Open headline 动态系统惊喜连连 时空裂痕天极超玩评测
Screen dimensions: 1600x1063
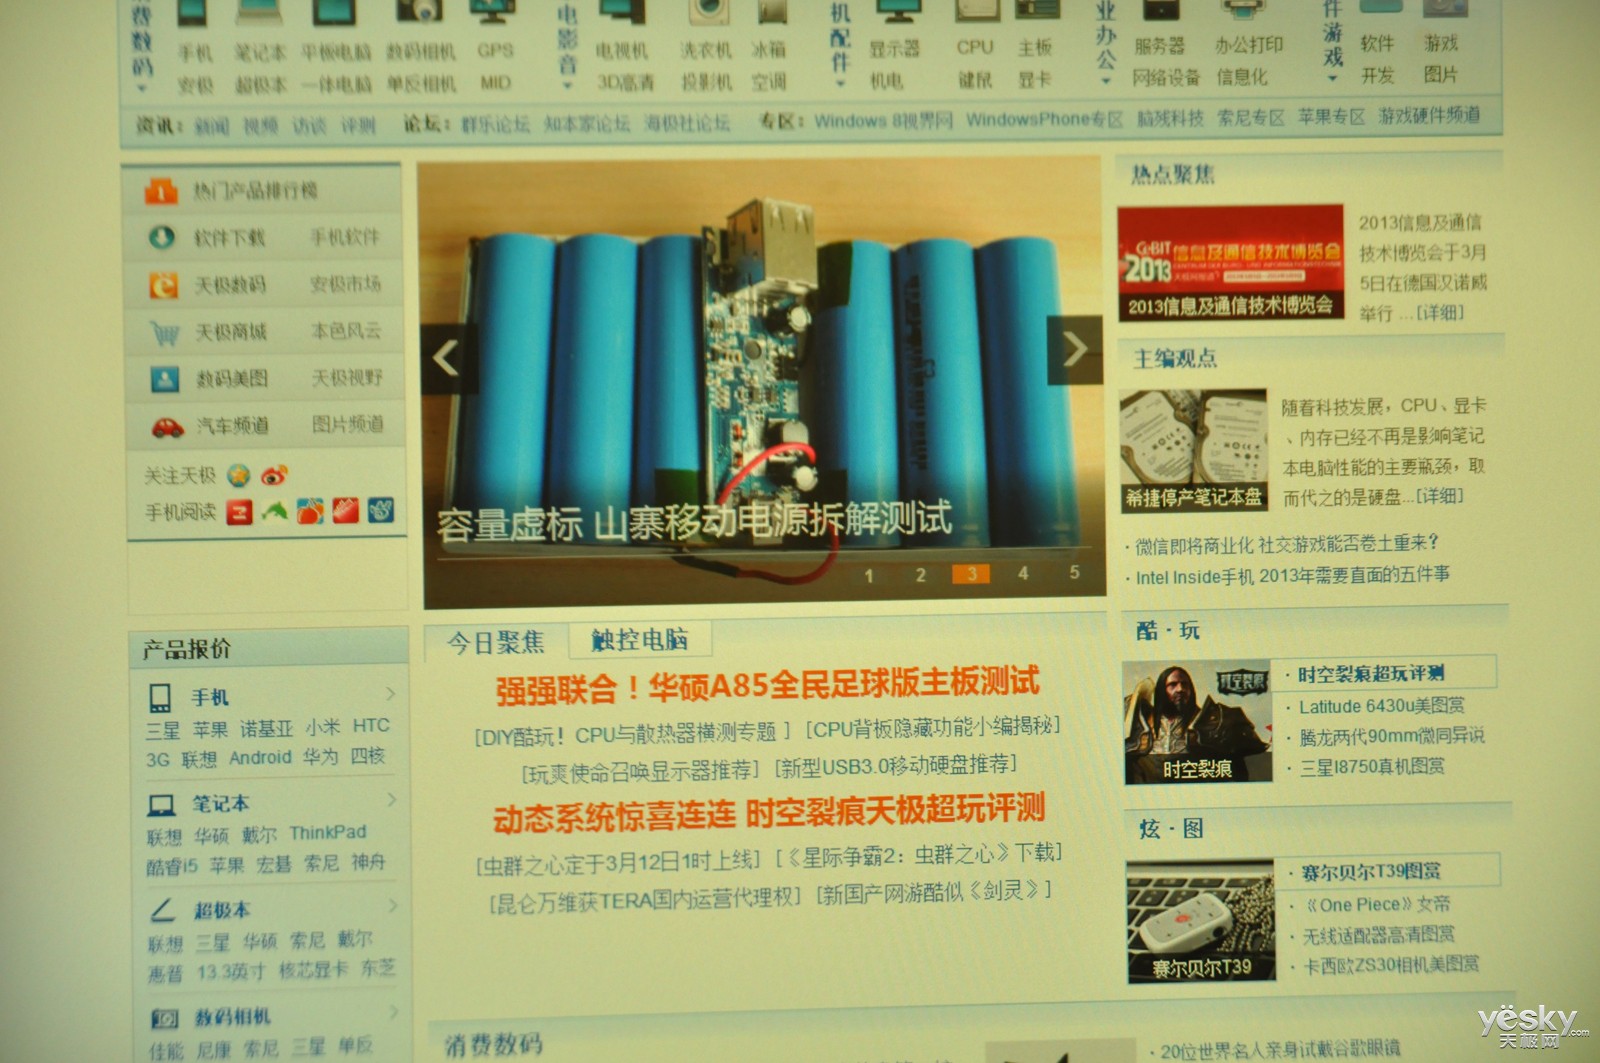[768, 811]
